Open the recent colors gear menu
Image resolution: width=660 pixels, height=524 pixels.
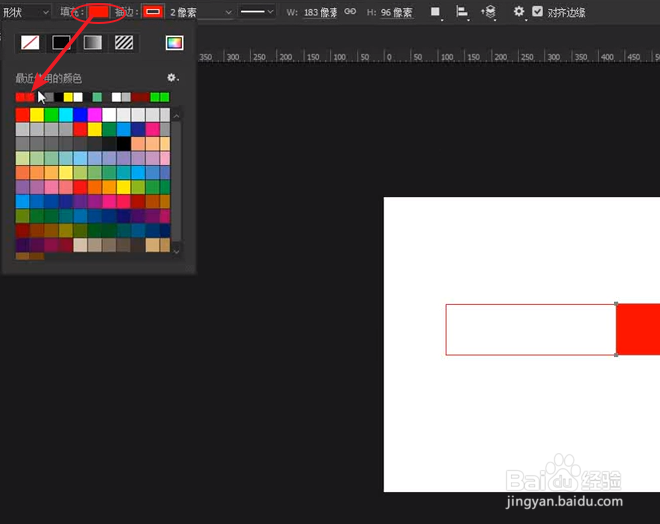tap(172, 77)
